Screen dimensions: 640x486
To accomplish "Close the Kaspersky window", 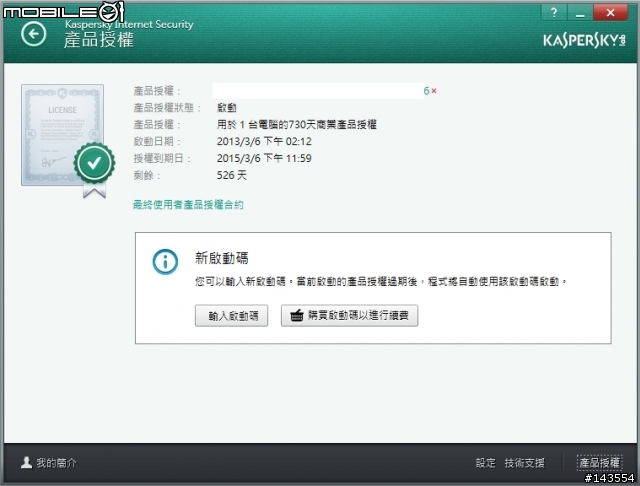I will click(x=610, y=13).
